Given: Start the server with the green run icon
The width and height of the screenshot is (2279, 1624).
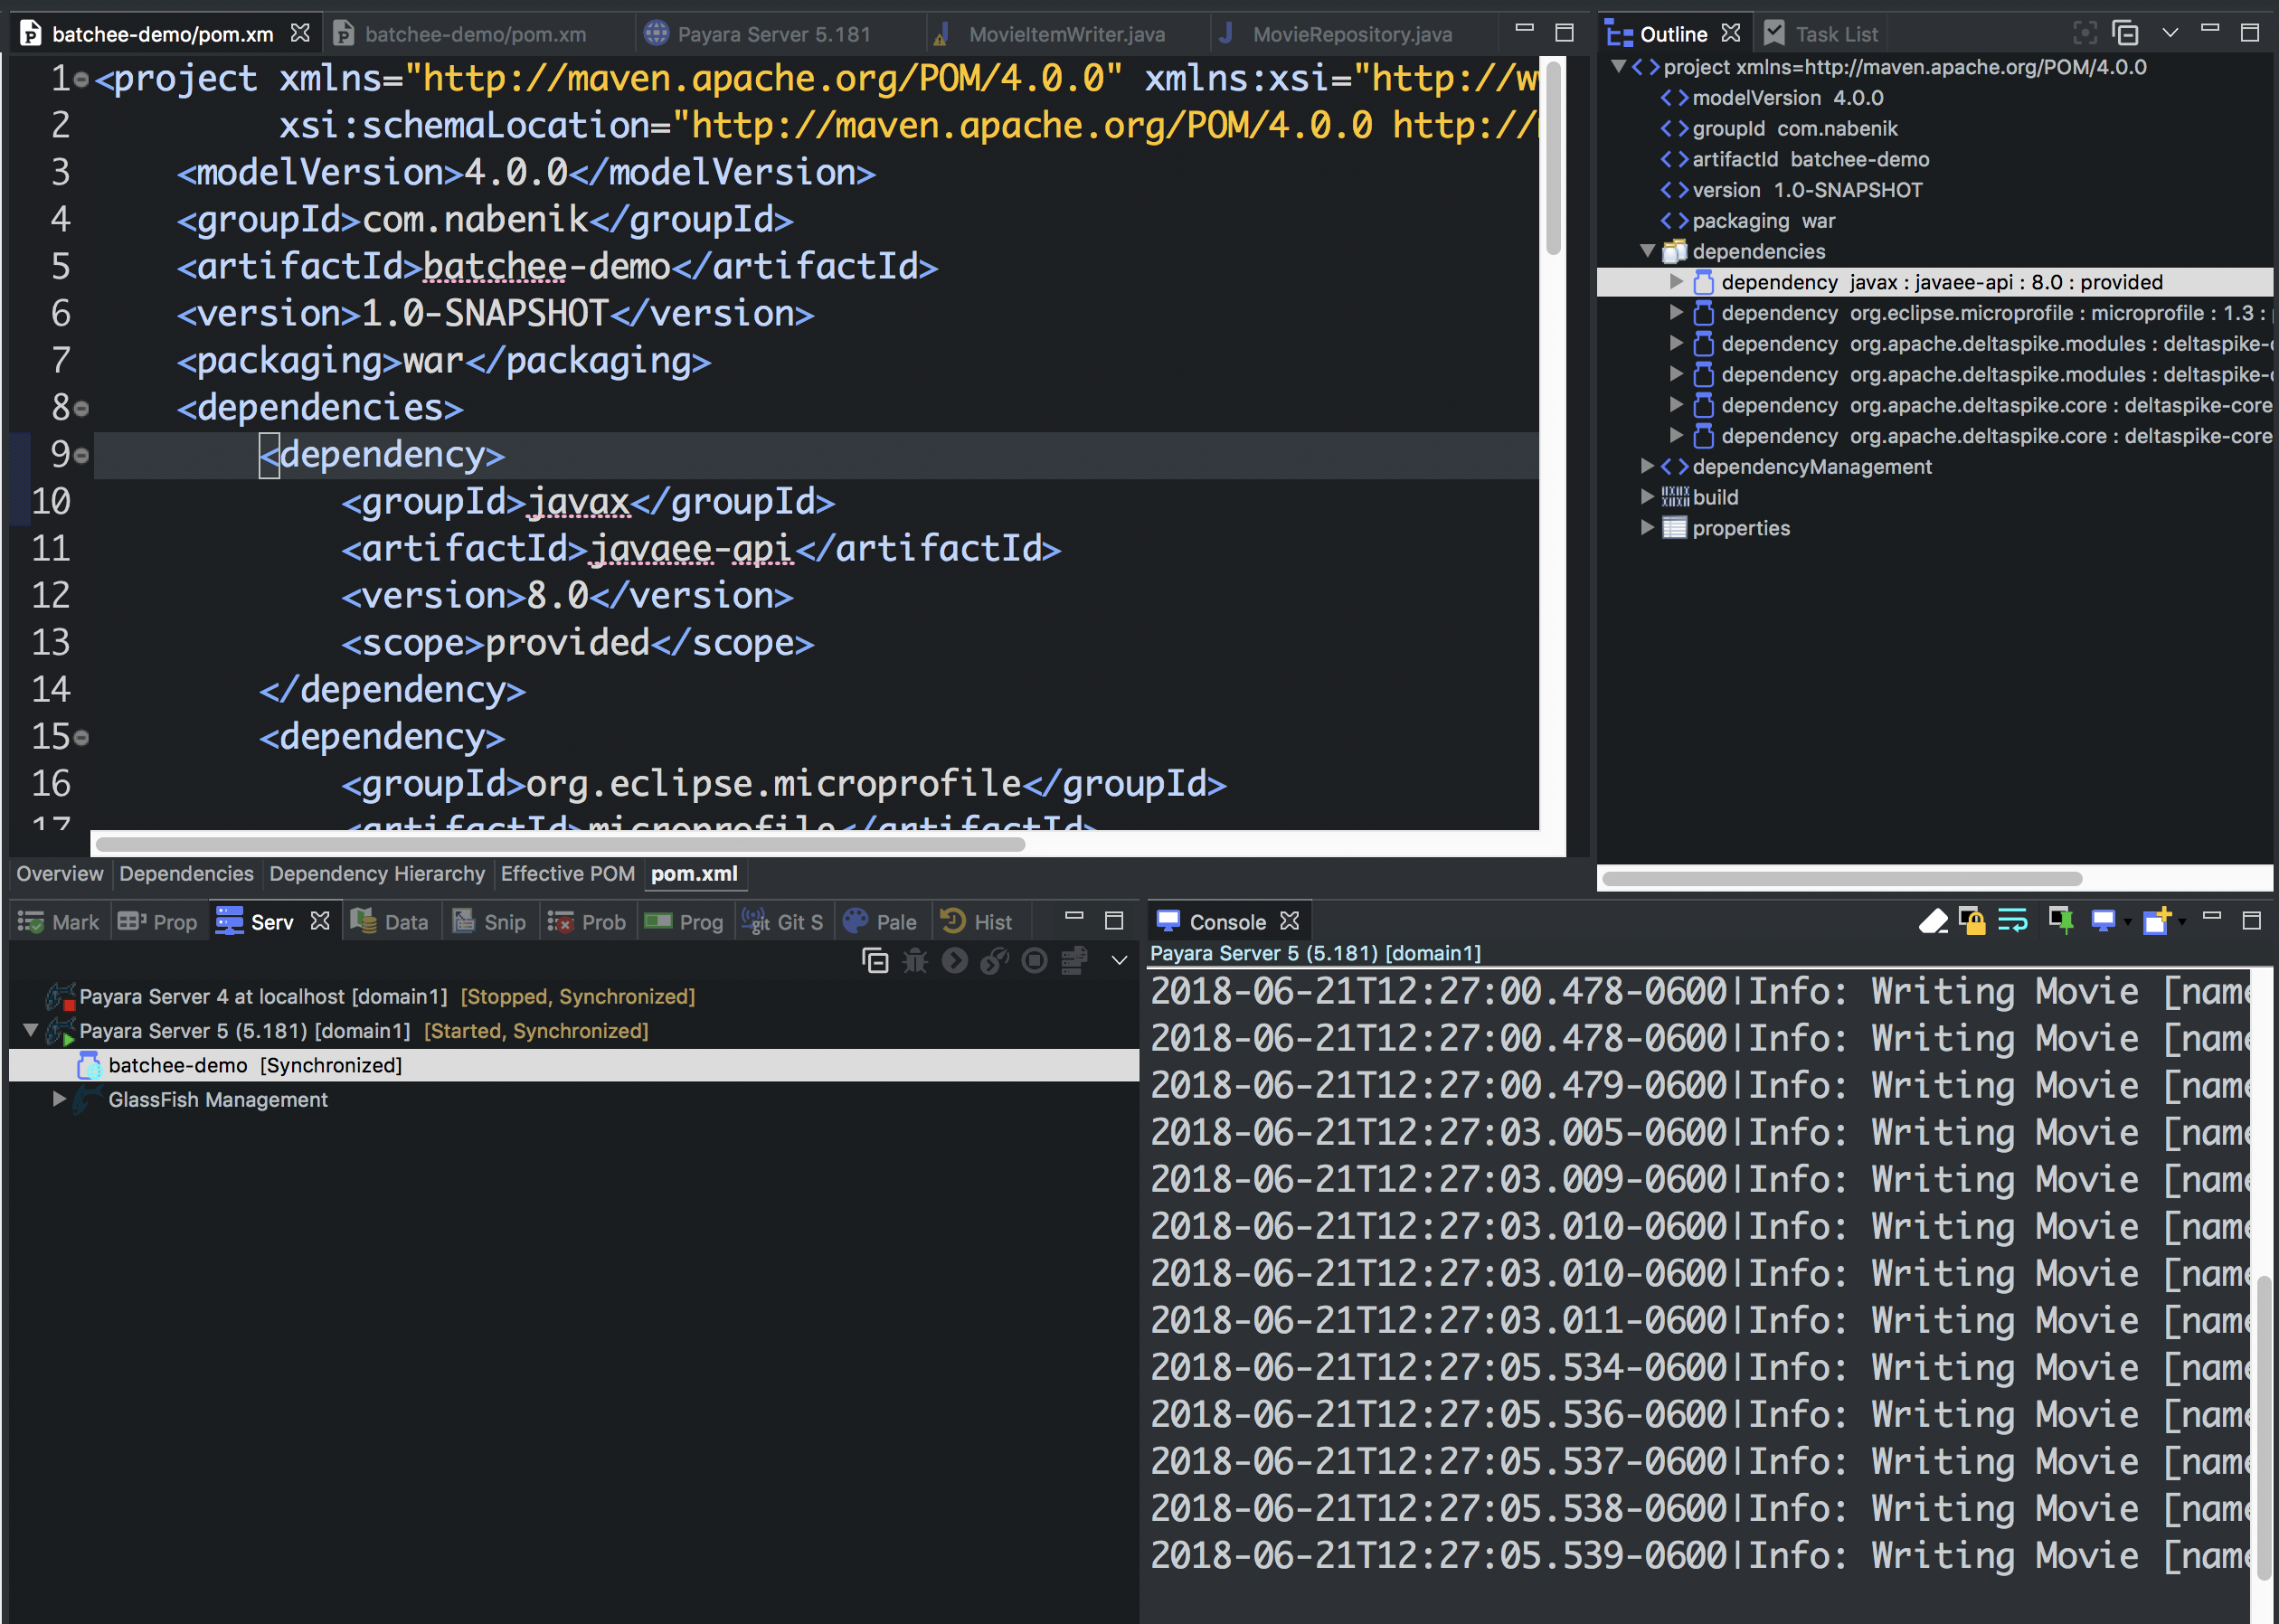Looking at the screenshot, I should click(x=955, y=960).
